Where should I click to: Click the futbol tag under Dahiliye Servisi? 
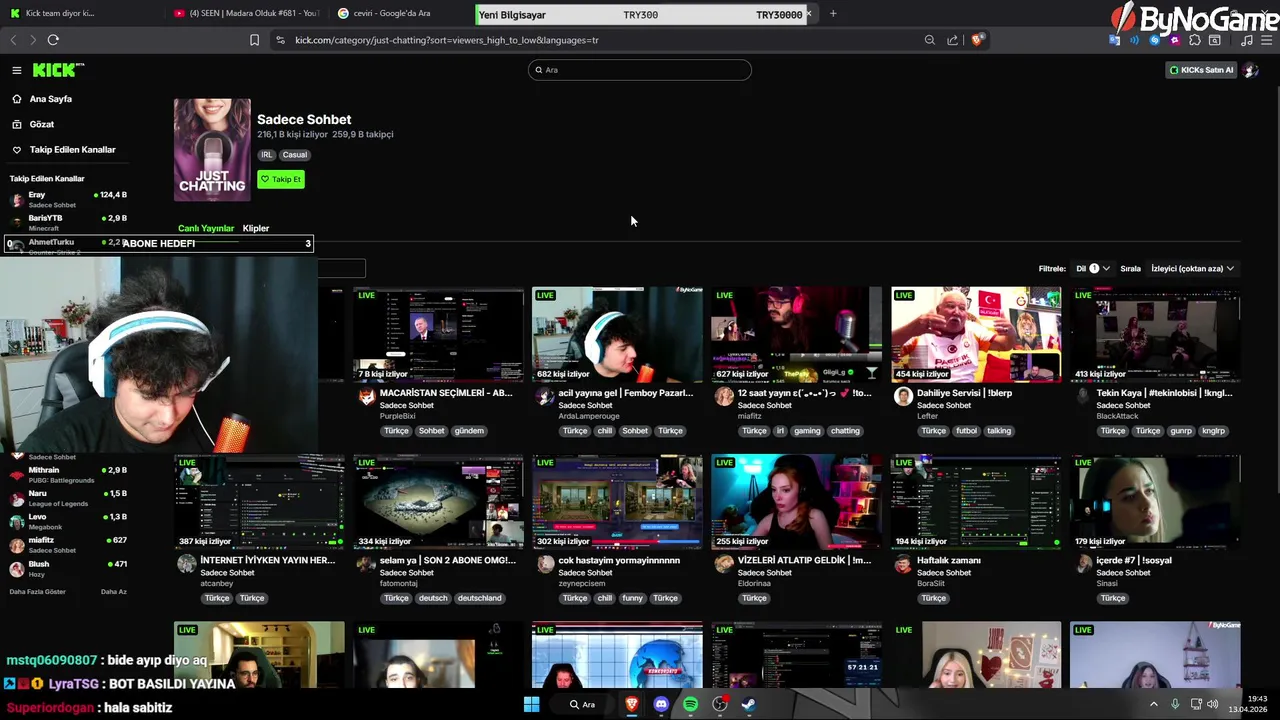click(966, 431)
